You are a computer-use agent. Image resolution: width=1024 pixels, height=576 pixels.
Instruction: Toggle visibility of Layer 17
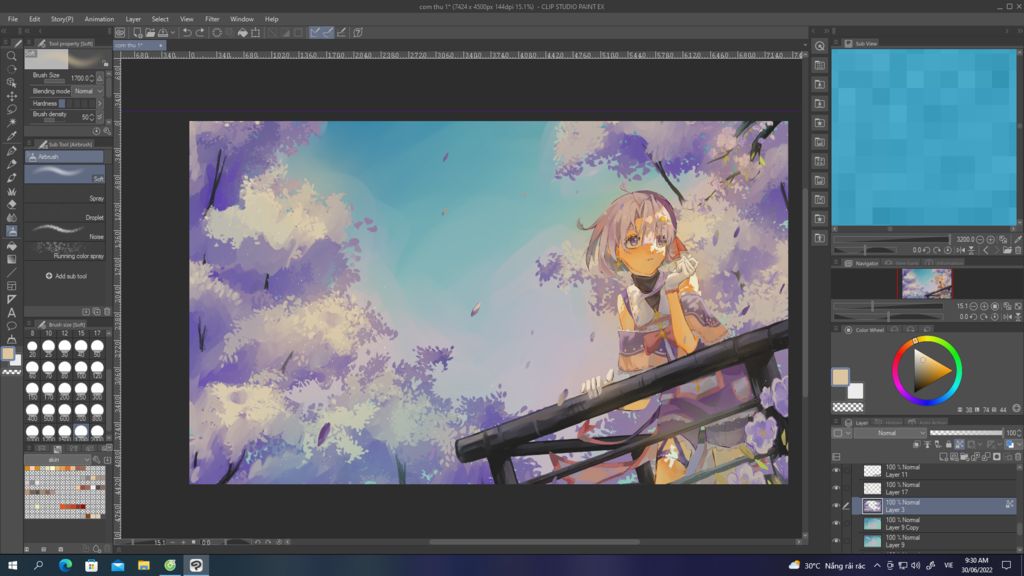click(836, 488)
